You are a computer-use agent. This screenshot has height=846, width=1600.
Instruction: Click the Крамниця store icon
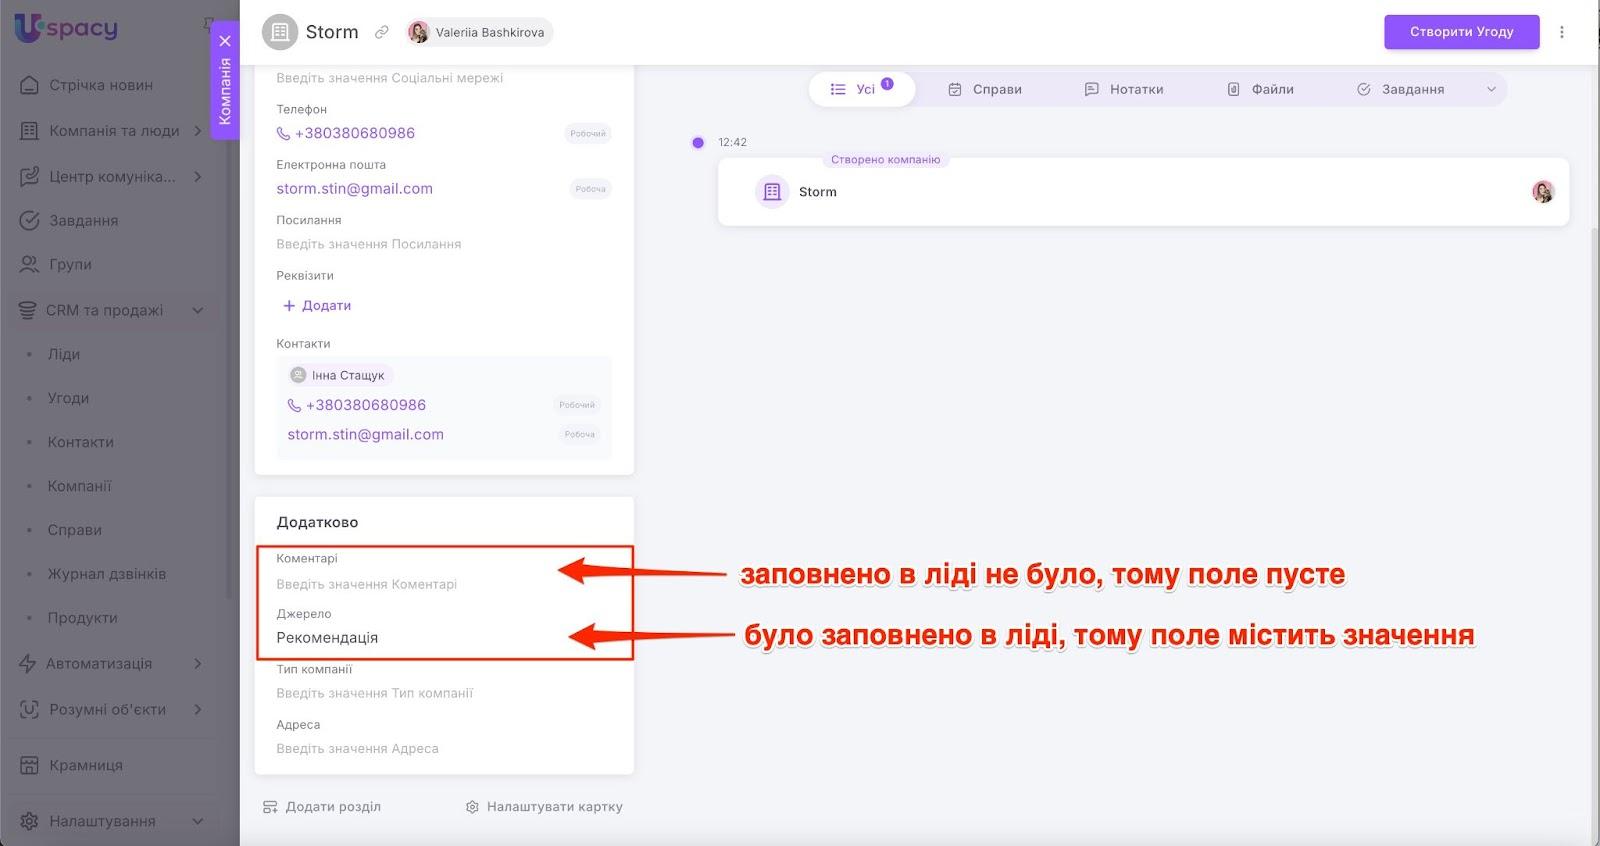(30, 765)
